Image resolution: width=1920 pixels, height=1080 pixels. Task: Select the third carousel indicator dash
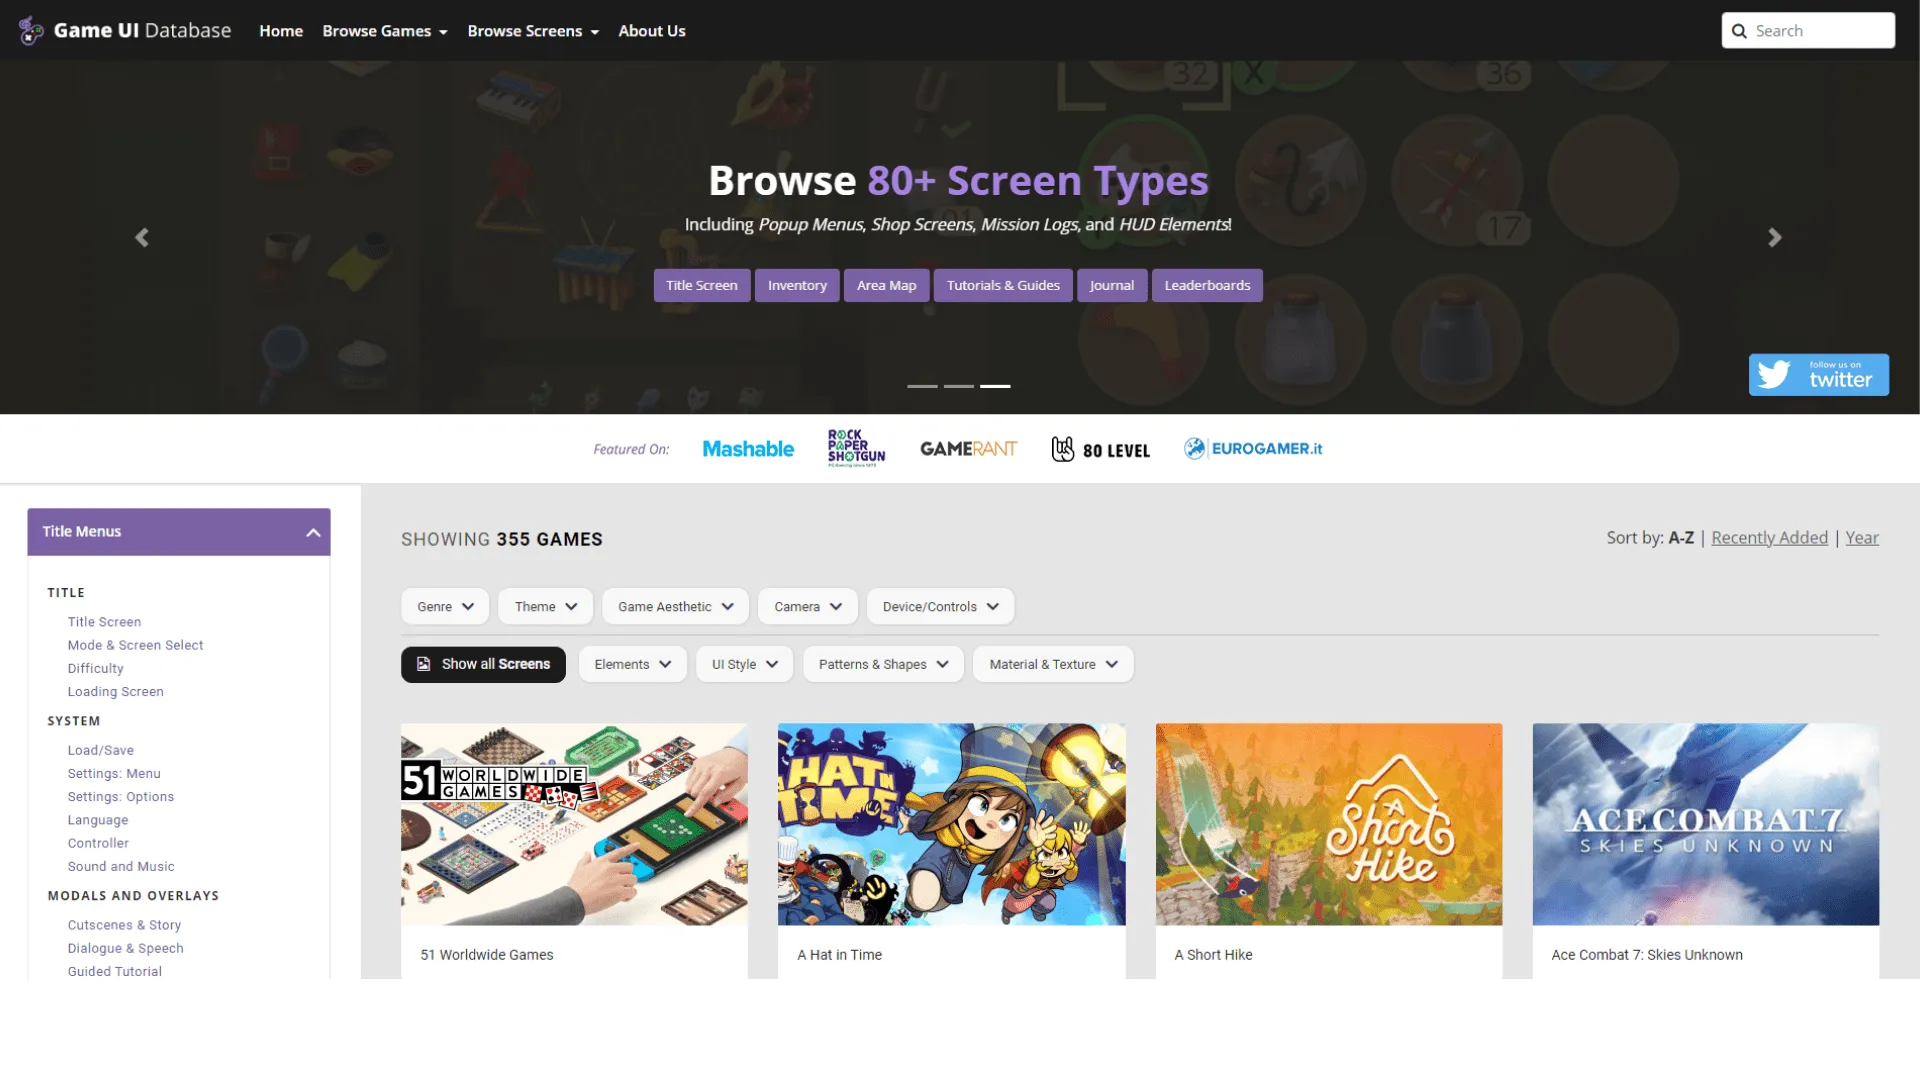[995, 386]
